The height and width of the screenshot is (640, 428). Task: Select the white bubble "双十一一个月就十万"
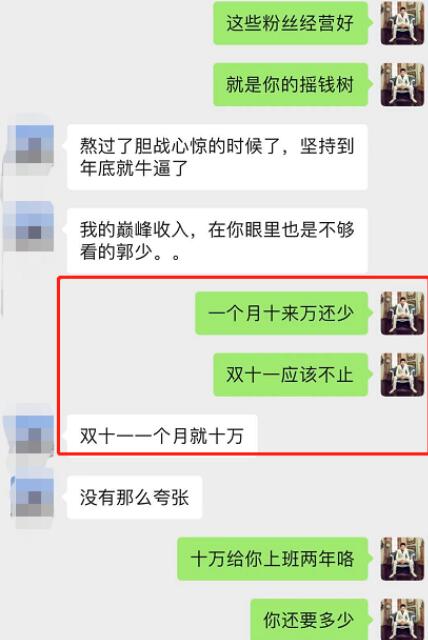tap(160, 435)
